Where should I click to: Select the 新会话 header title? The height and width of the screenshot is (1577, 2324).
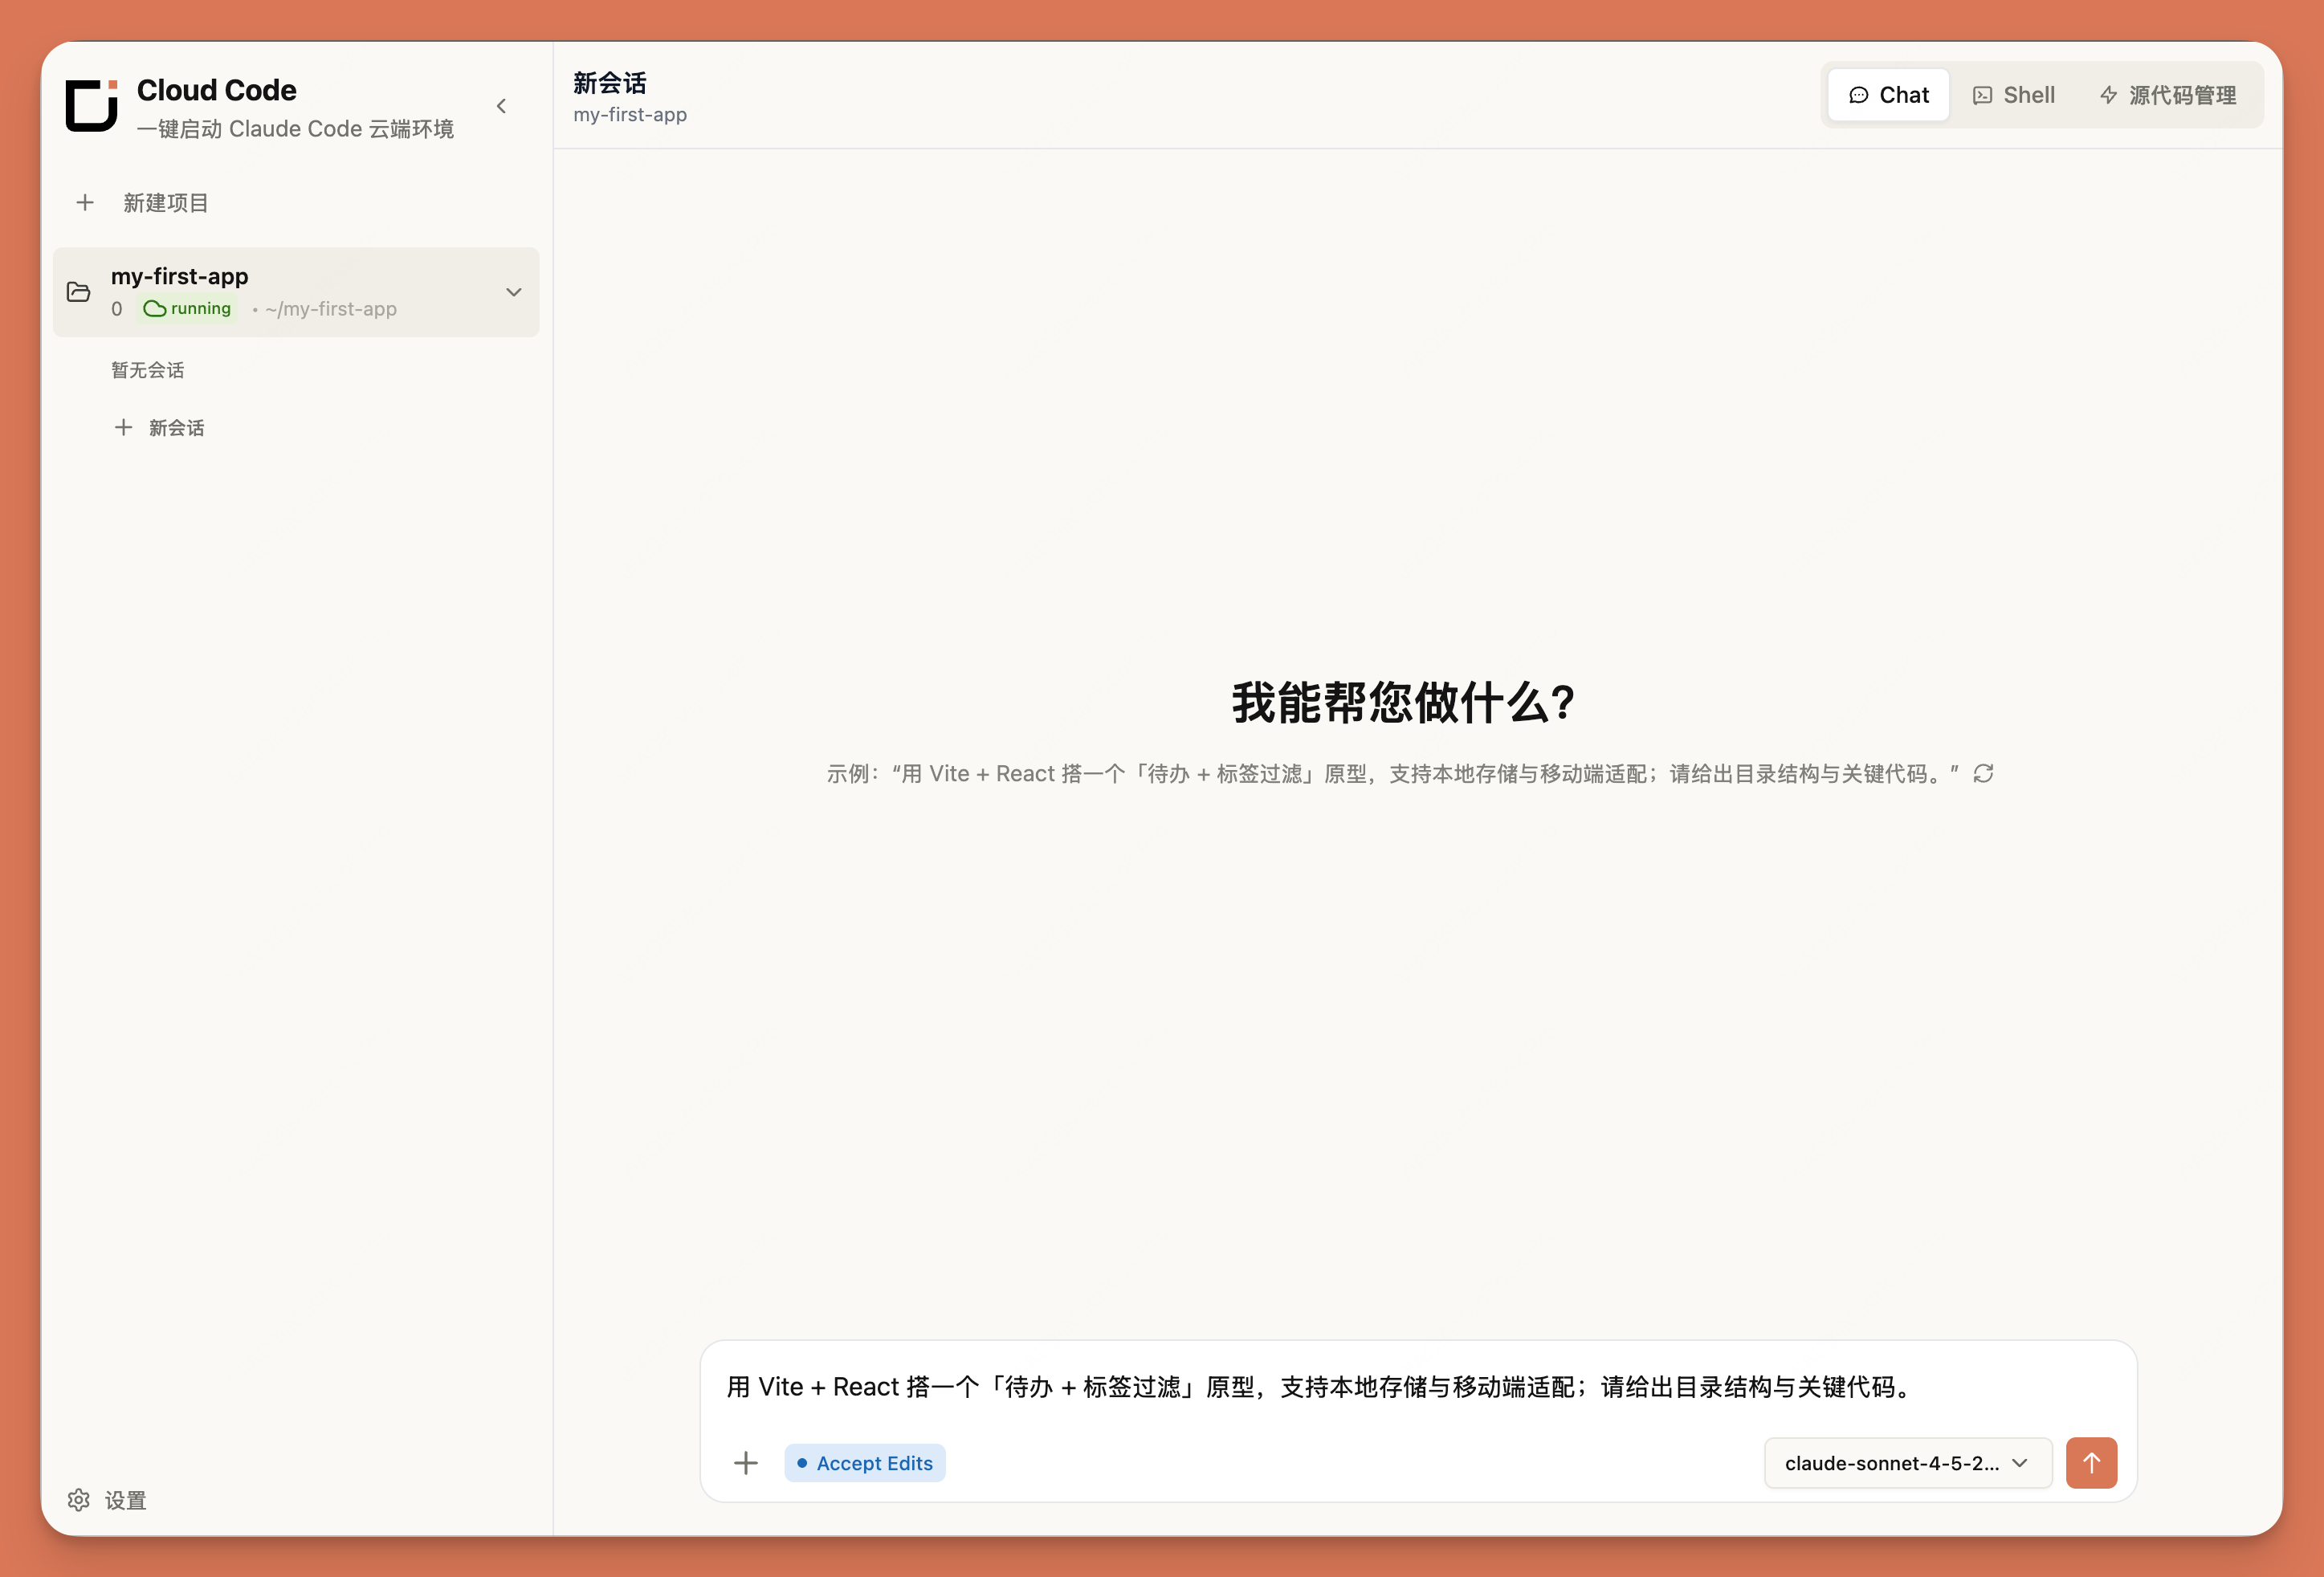pyautogui.click(x=609, y=83)
